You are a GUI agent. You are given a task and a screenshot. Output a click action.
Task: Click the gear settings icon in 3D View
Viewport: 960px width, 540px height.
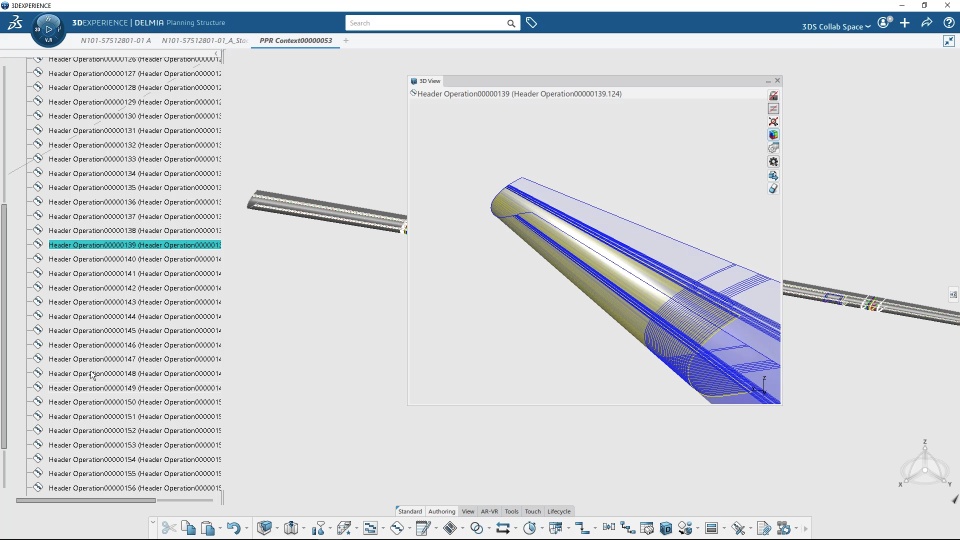coord(773,162)
